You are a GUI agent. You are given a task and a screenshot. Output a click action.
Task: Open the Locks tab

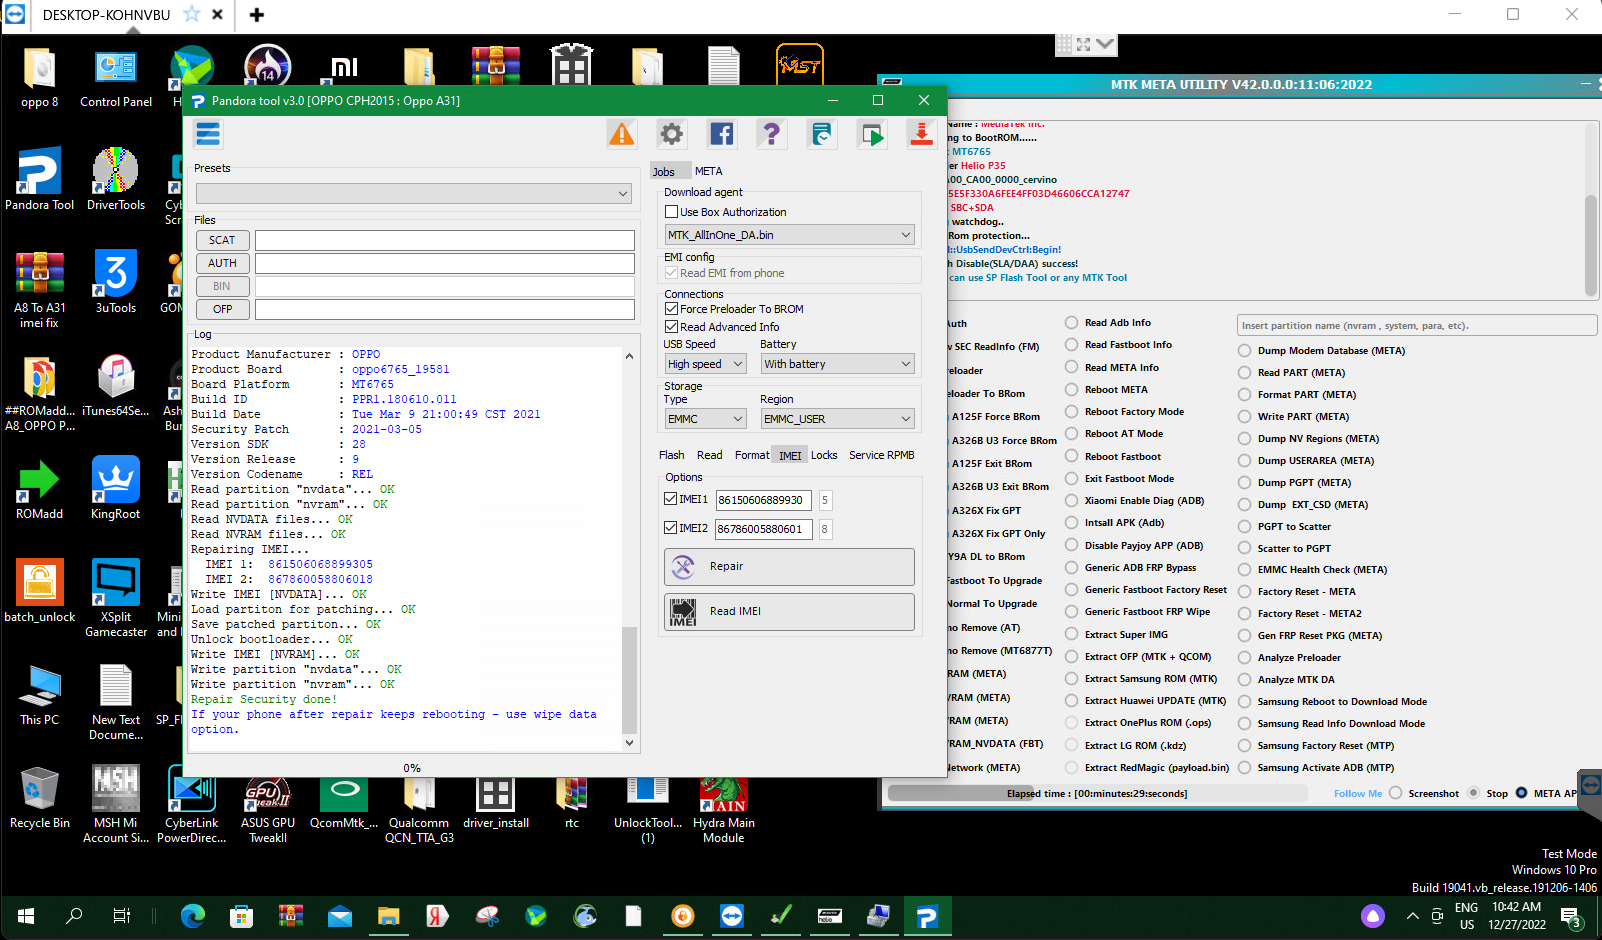click(x=824, y=455)
